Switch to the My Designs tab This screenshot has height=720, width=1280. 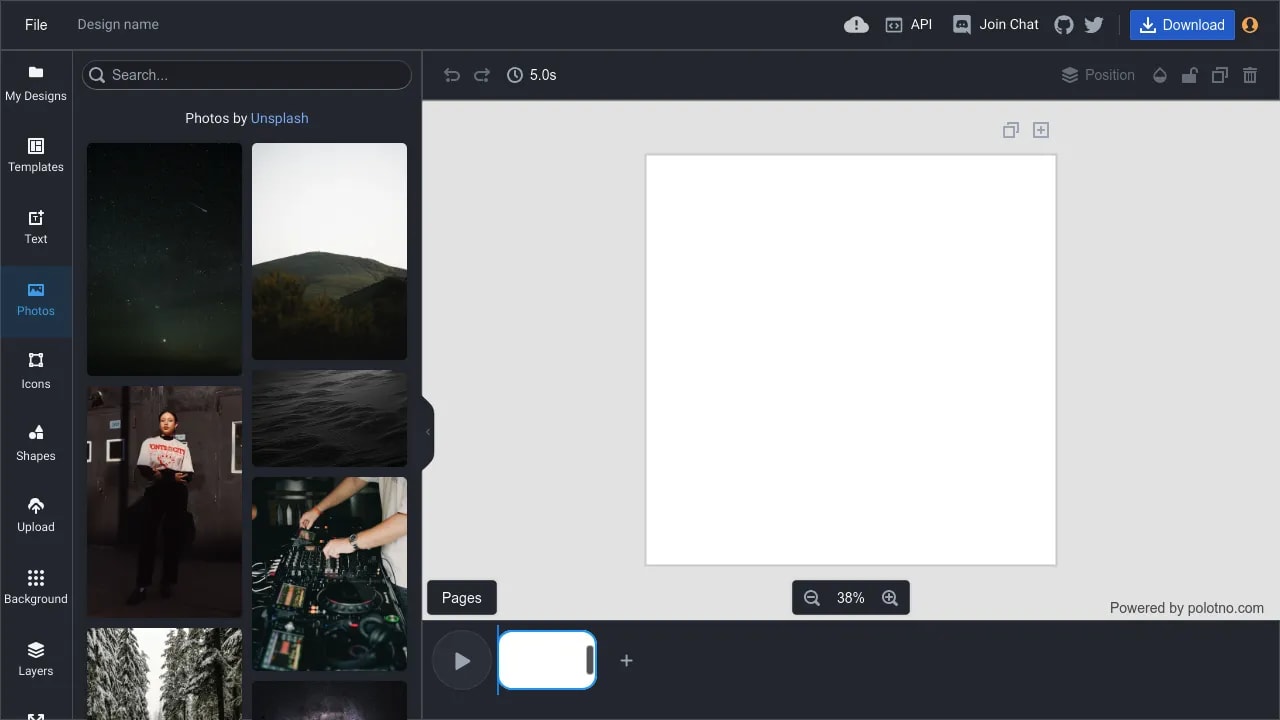36,85
